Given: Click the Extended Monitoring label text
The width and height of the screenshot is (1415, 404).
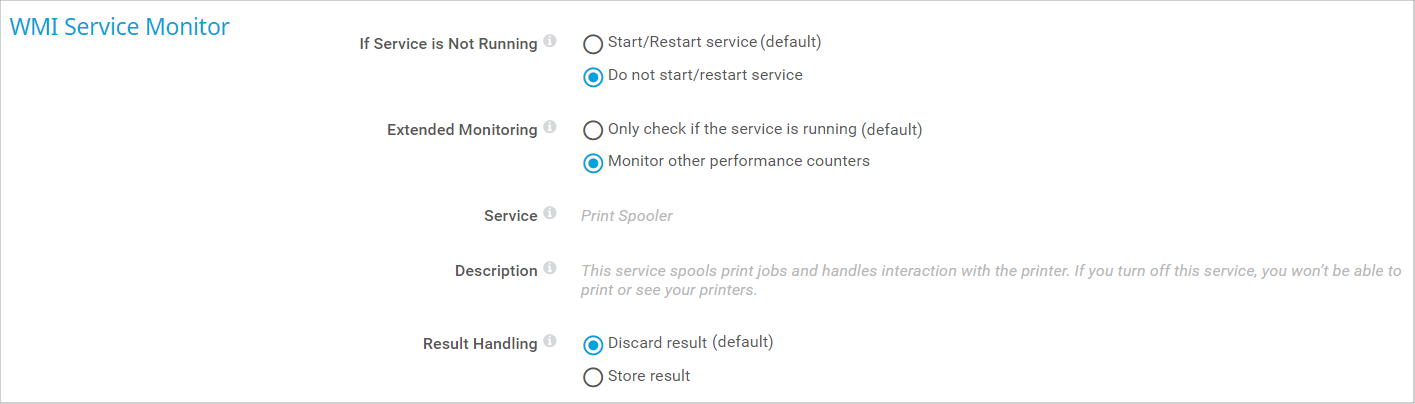Looking at the screenshot, I should click(462, 130).
